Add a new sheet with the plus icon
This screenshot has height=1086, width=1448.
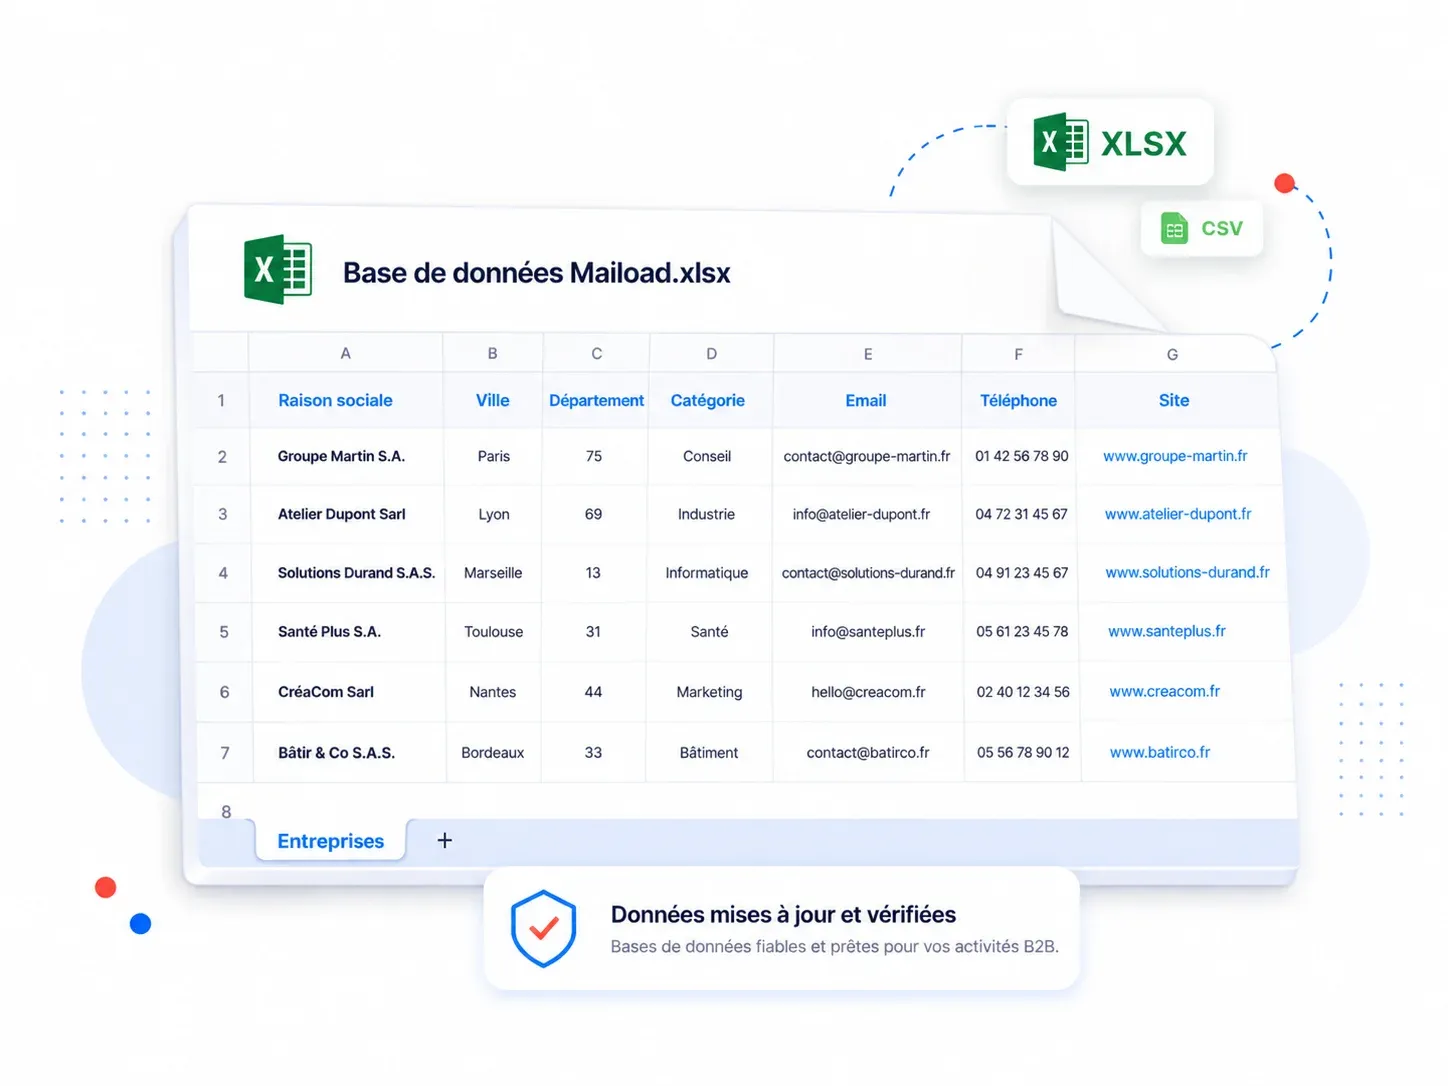445,841
